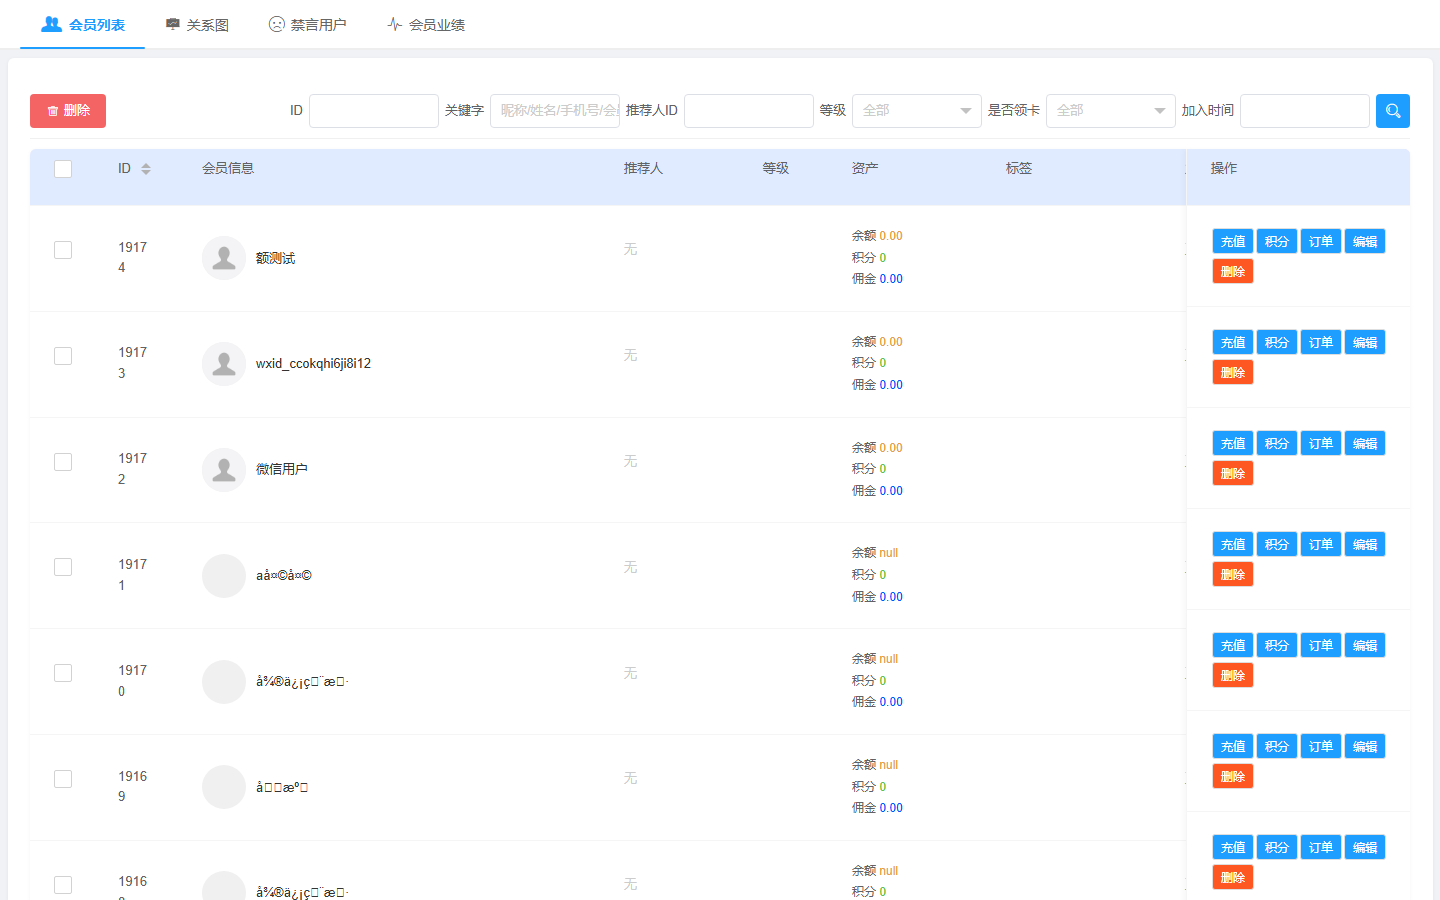Open the 等级 dropdown
The image size is (1440, 900).
coord(917,111)
